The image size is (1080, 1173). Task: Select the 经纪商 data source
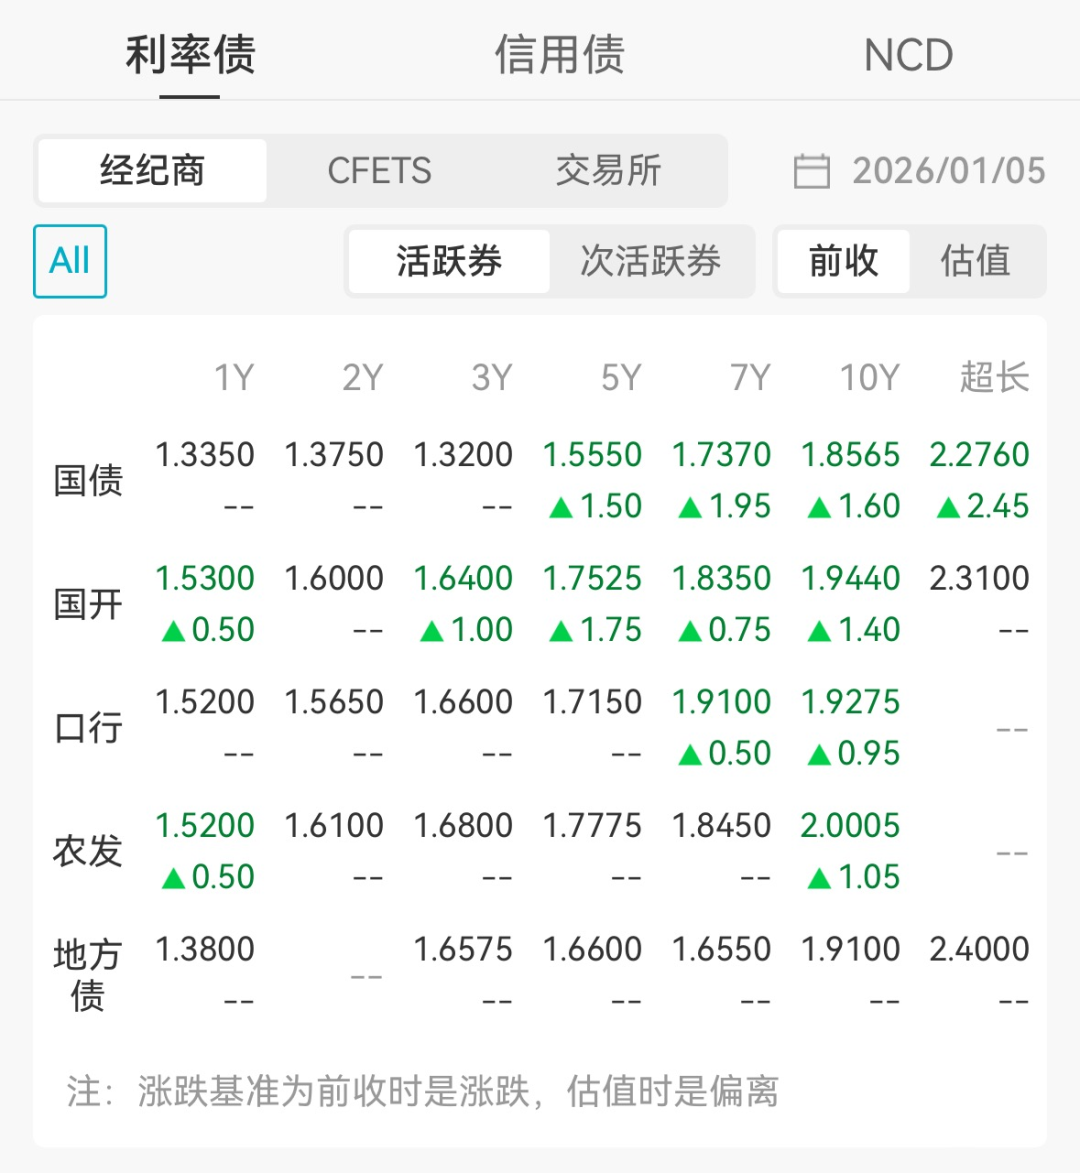tap(152, 171)
